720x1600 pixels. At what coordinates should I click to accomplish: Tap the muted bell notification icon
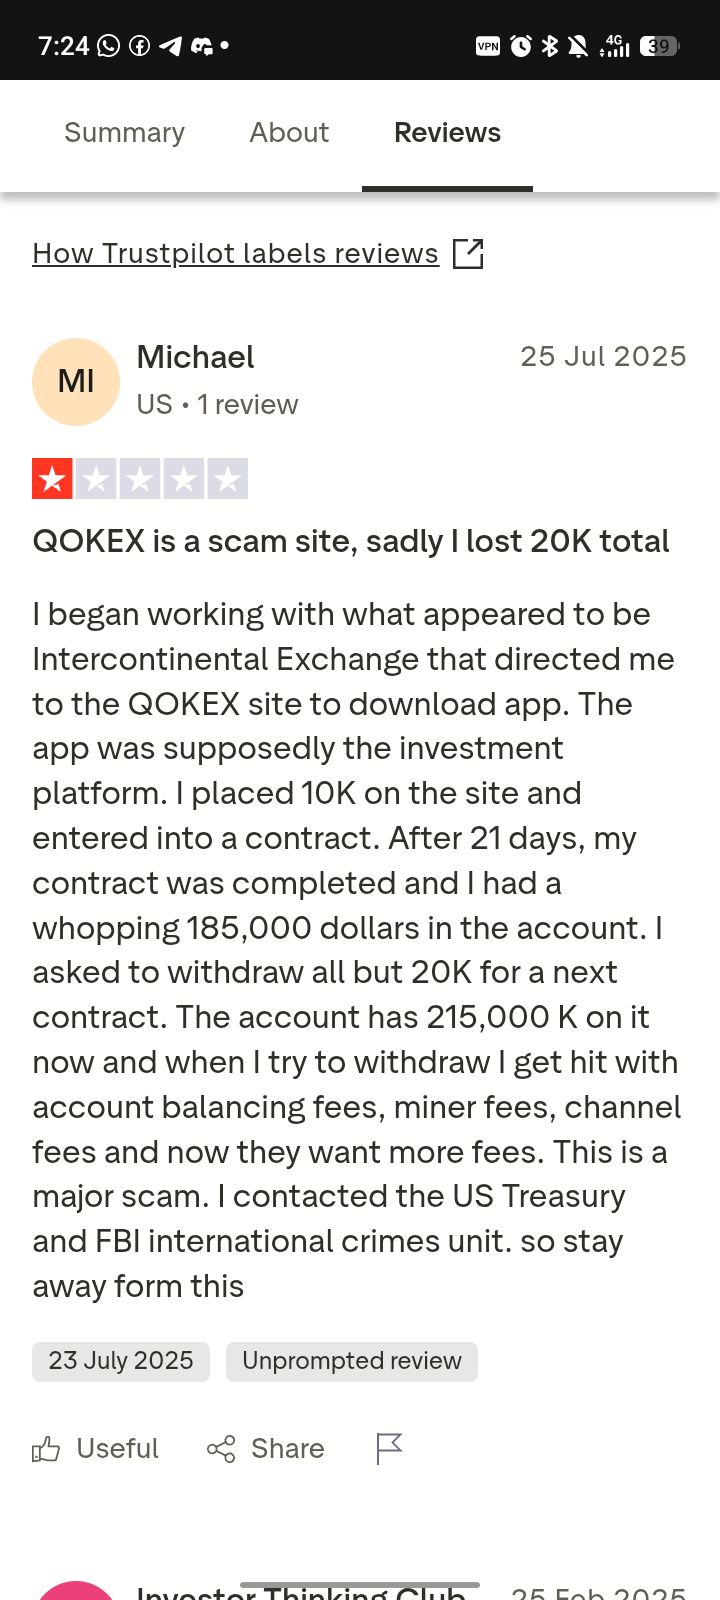(x=578, y=46)
